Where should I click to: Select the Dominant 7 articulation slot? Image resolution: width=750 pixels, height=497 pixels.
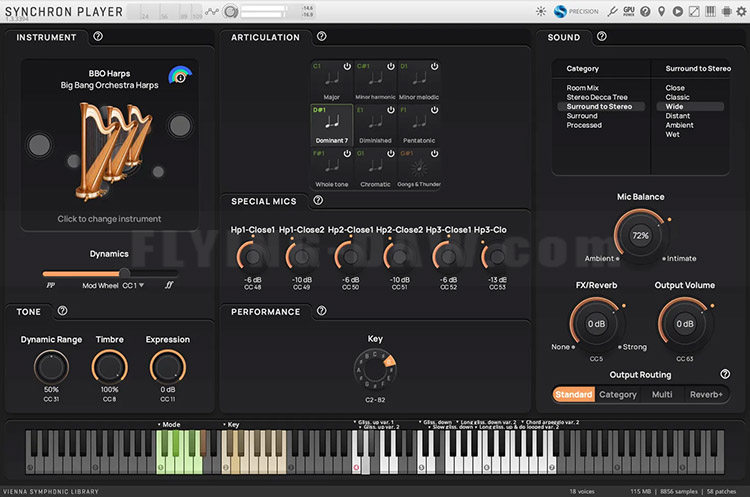coord(331,125)
